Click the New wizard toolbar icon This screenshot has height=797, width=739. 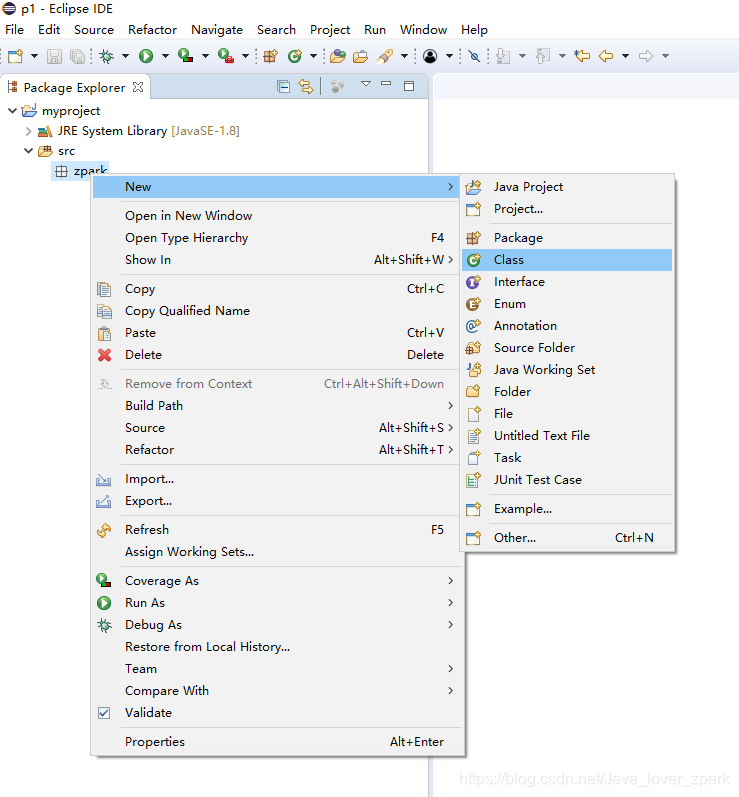[x=15, y=56]
